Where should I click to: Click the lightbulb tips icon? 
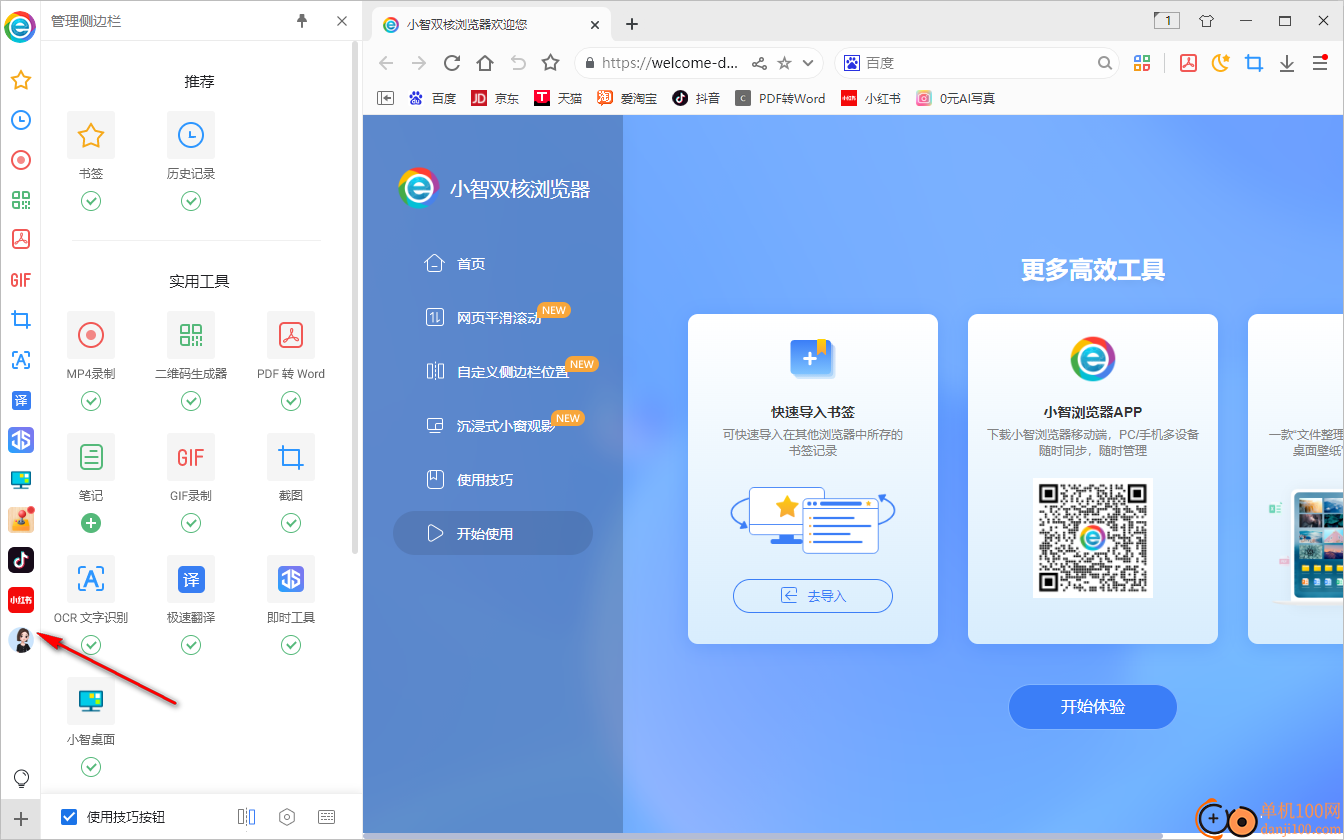coord(20,778)
